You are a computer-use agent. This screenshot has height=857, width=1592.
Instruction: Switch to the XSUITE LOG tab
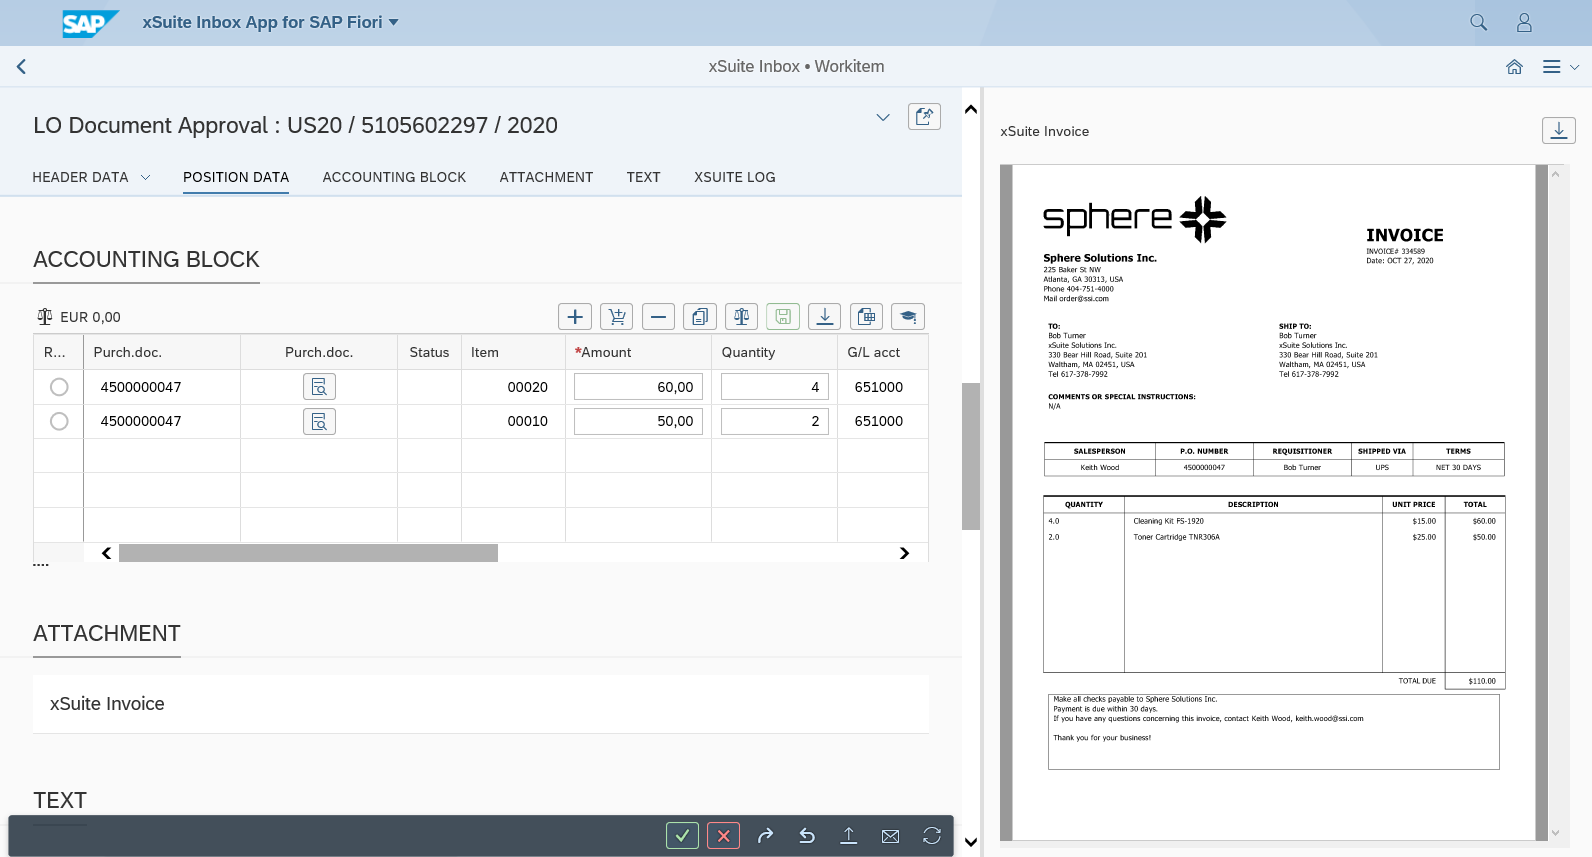point(734,177)
